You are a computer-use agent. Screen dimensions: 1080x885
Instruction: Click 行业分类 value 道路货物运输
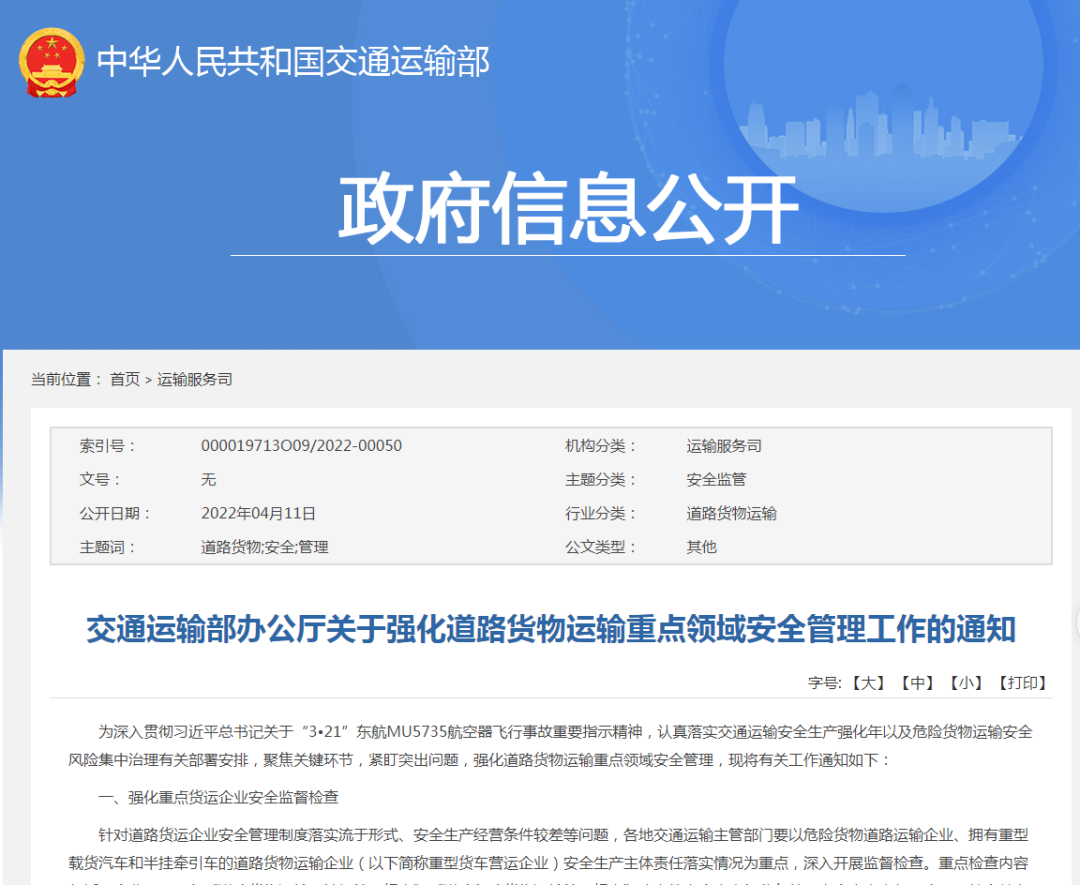point(731,513)
